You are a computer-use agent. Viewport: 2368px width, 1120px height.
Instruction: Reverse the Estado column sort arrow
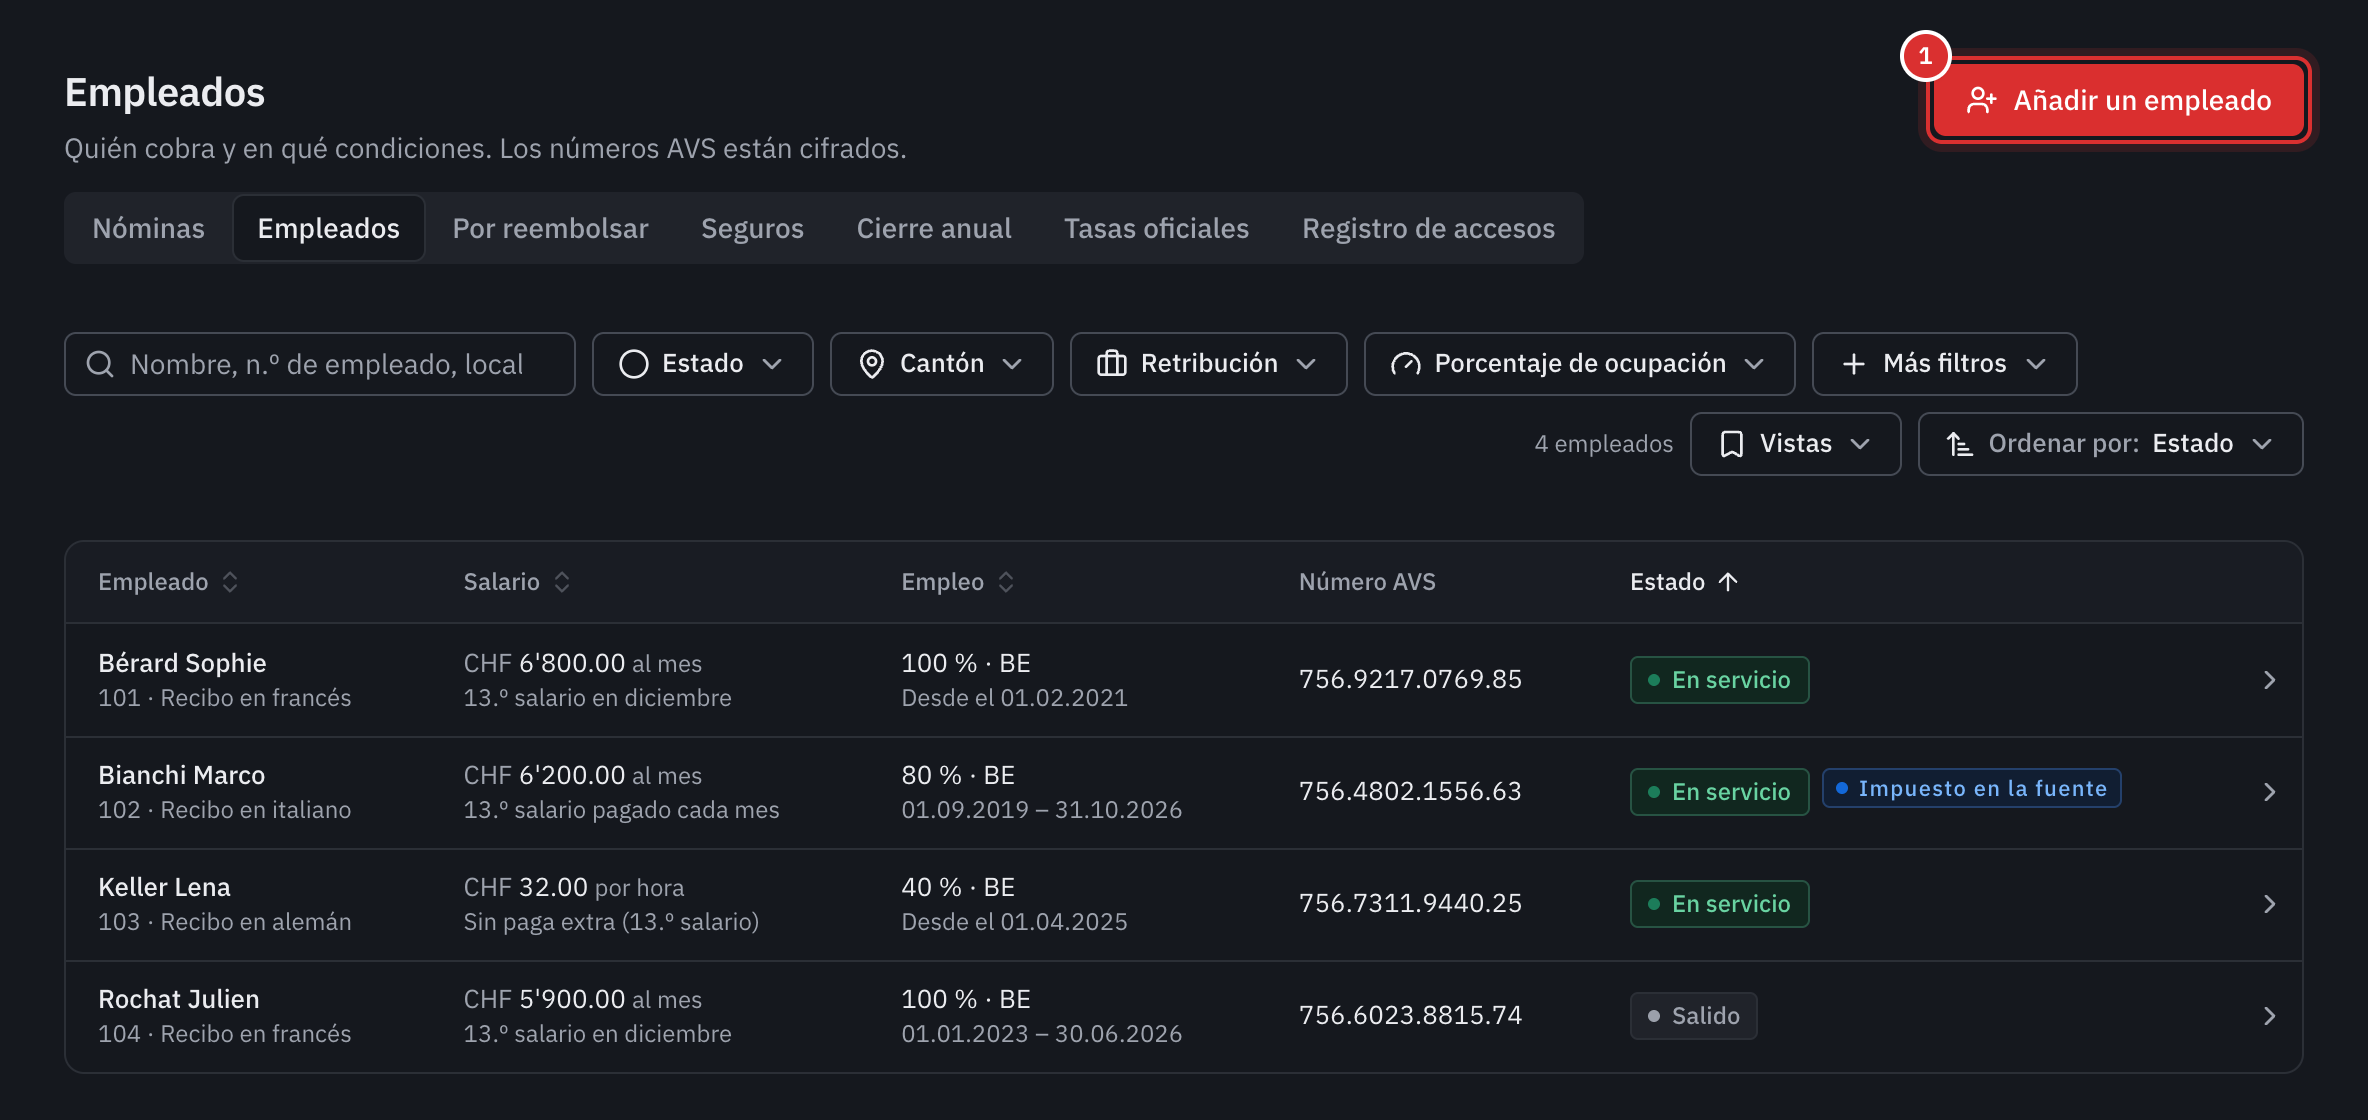(1728, 582)
